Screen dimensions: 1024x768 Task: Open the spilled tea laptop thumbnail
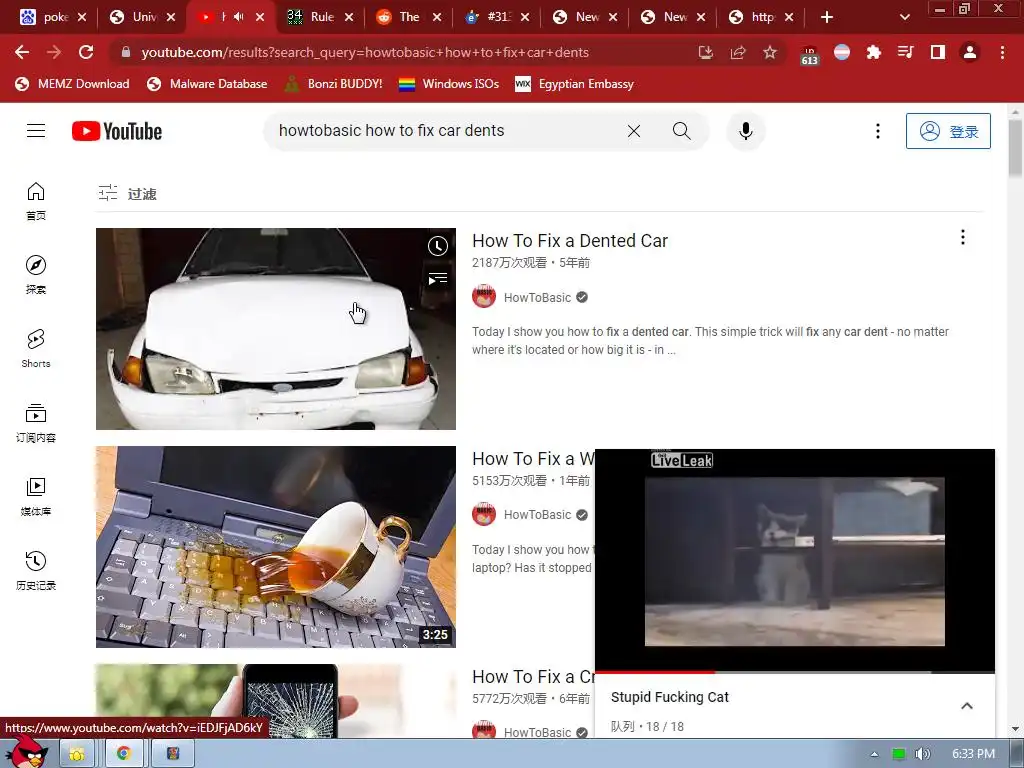276,547
